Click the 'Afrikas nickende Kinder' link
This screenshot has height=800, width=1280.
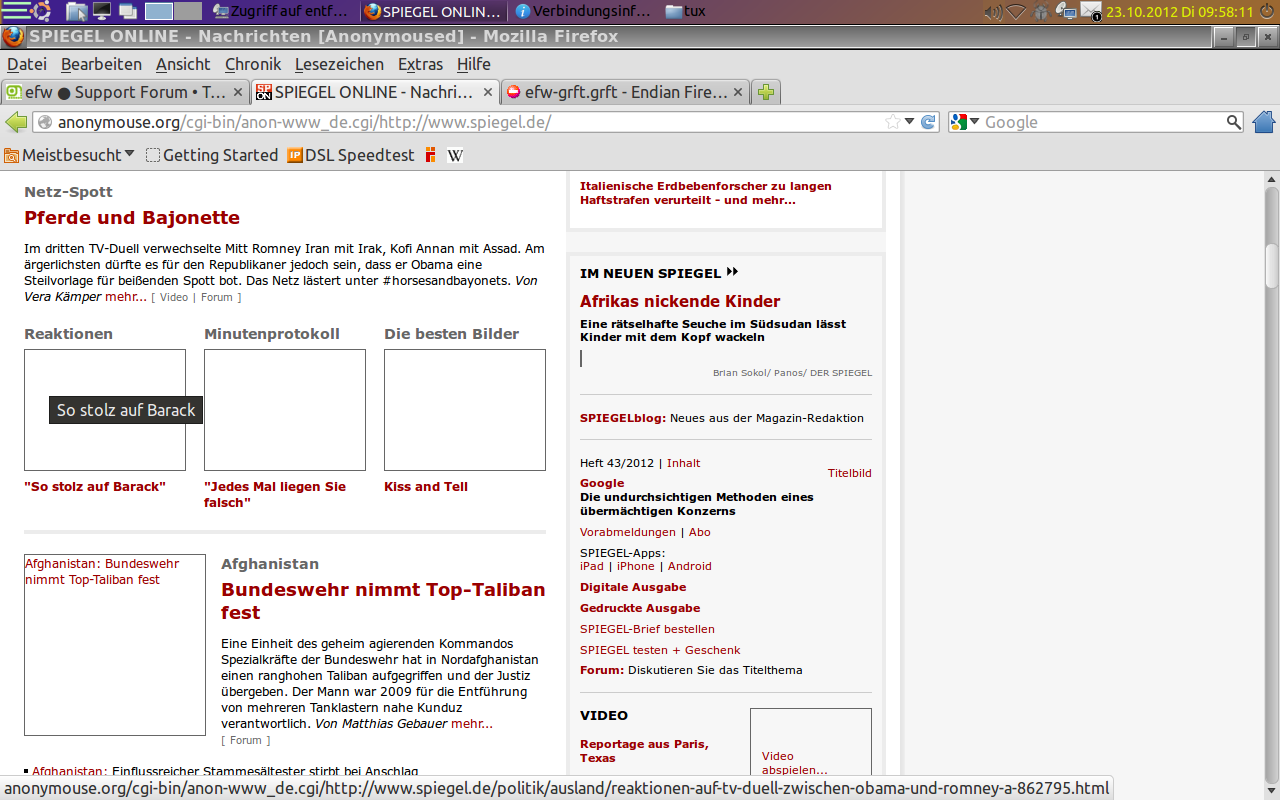pos(680,301)
